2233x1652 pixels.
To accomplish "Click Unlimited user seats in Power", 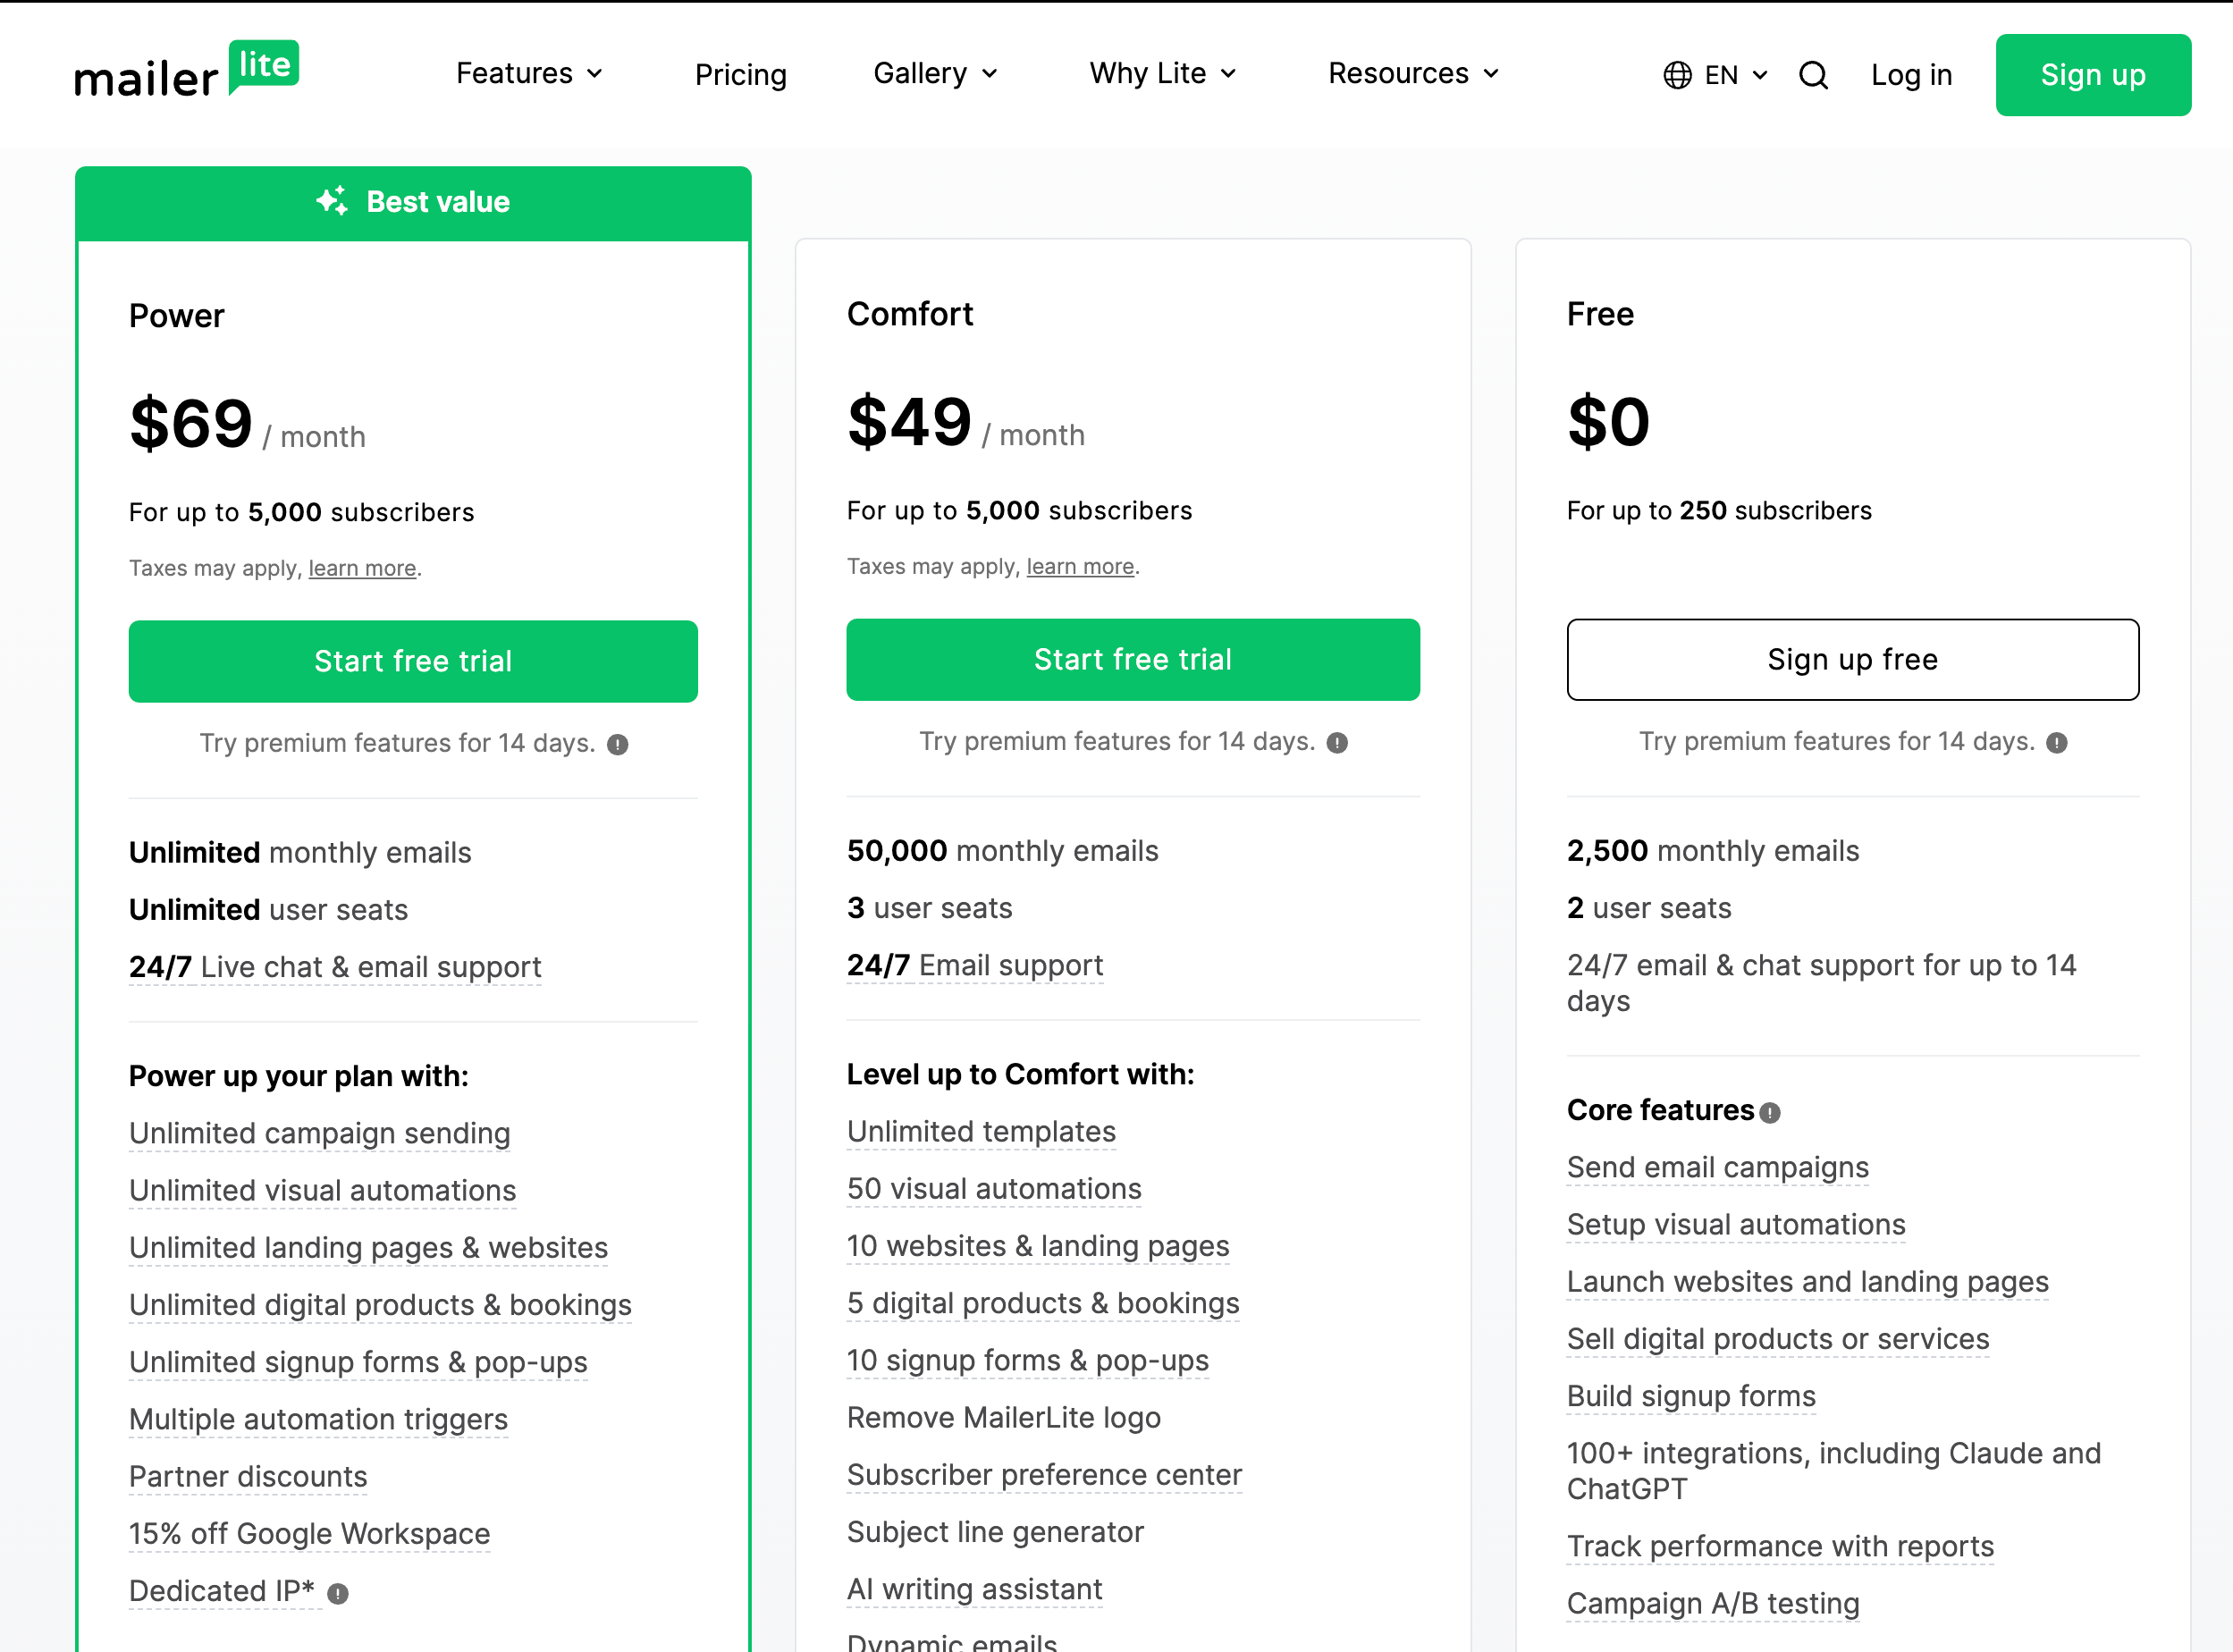I will pyautogui.click(x=269, y=910).
